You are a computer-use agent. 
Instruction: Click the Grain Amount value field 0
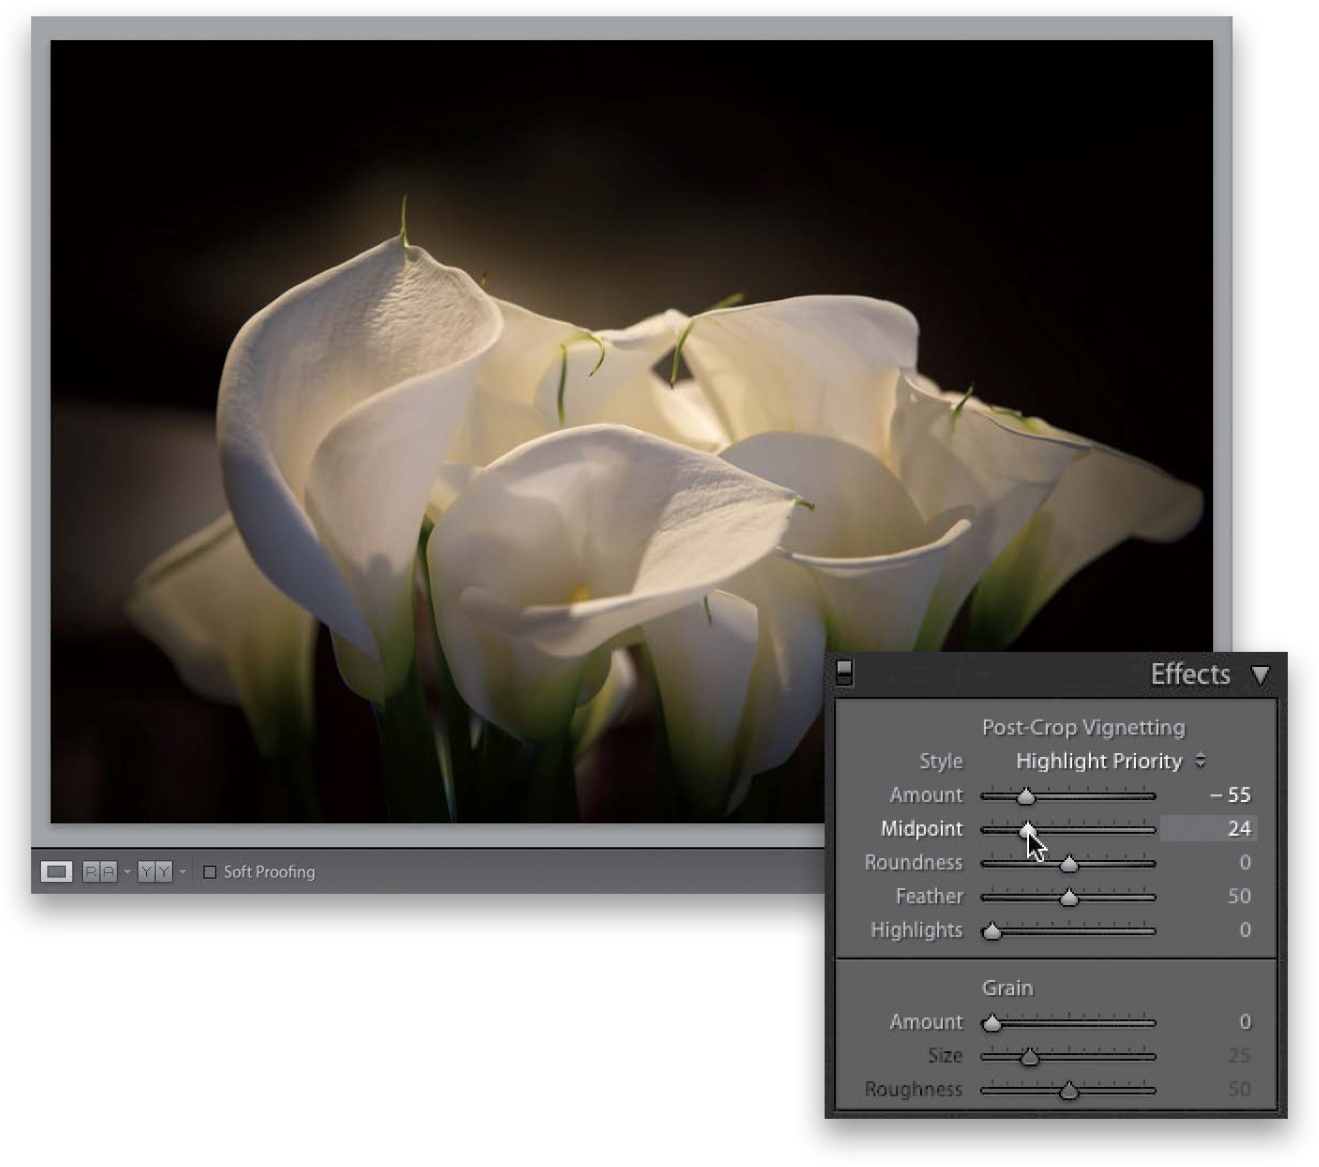(x=1245, y=1022)
